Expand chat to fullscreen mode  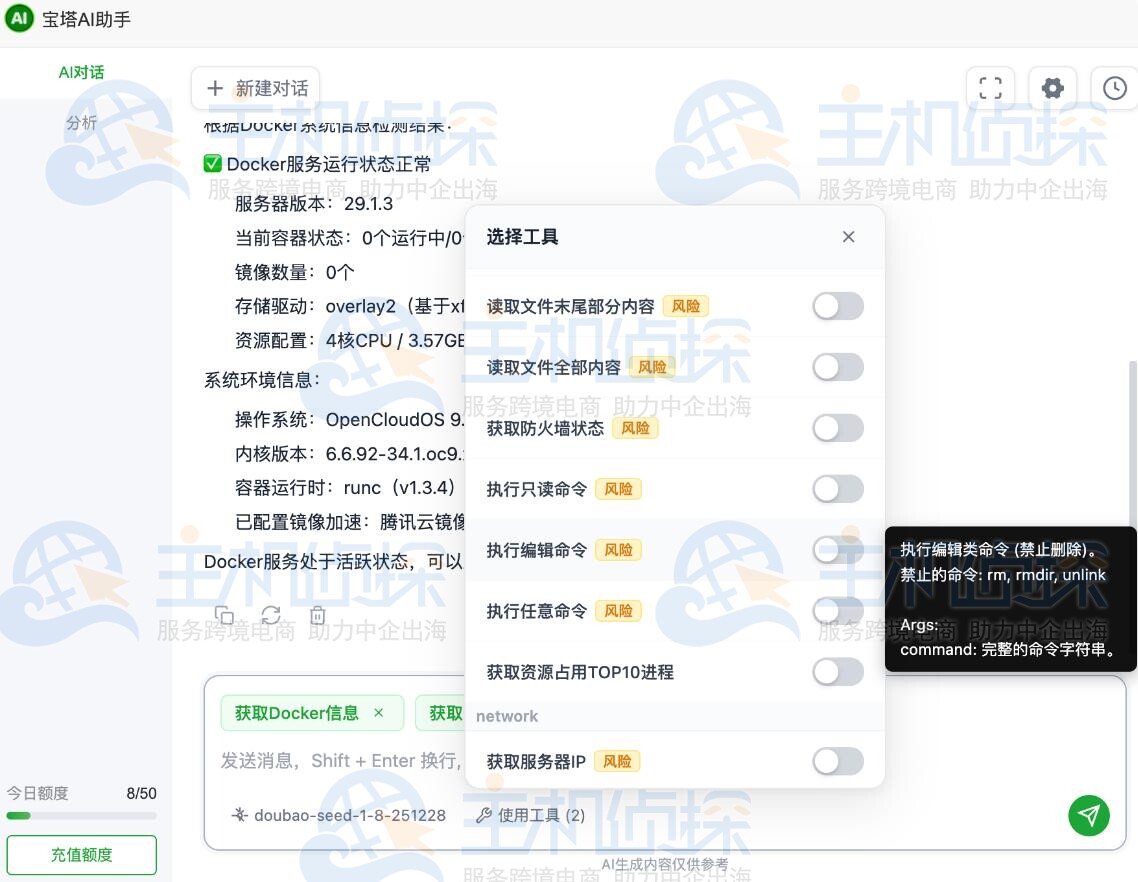pos(990,88)
